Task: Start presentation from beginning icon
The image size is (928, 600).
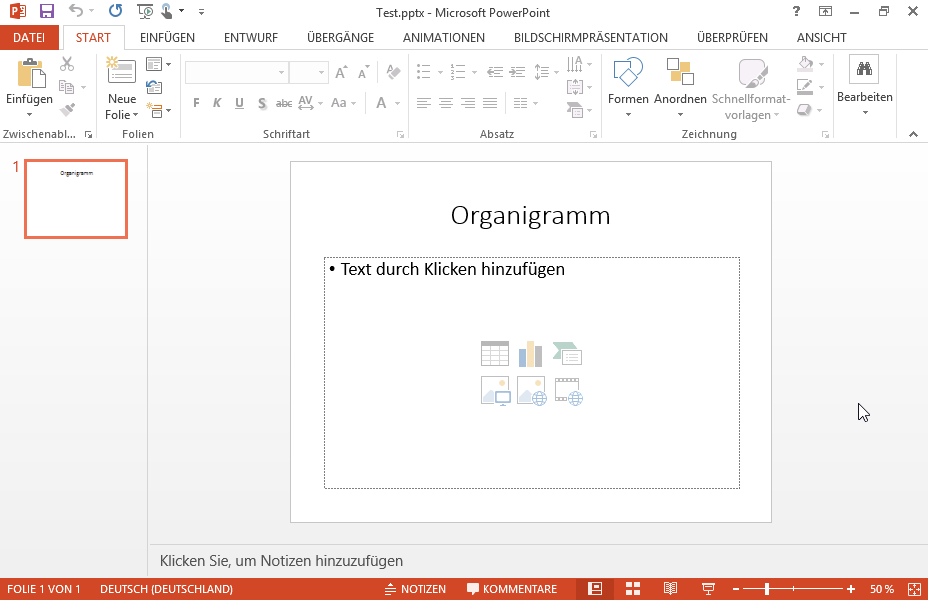Action: (x=144, y=11)
